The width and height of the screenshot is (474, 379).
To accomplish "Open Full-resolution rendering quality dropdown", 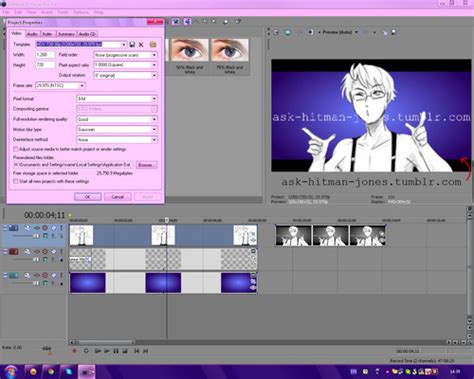I will tap(154, 119).
